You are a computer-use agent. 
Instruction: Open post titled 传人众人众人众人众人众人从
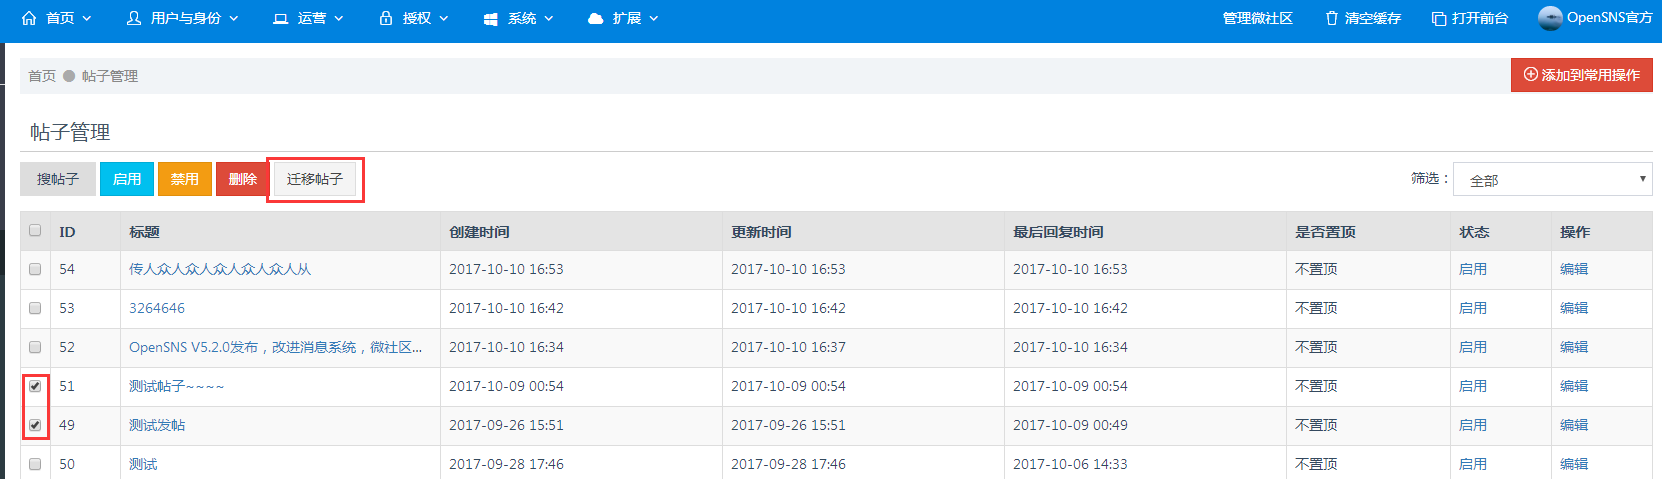point(220,269)
